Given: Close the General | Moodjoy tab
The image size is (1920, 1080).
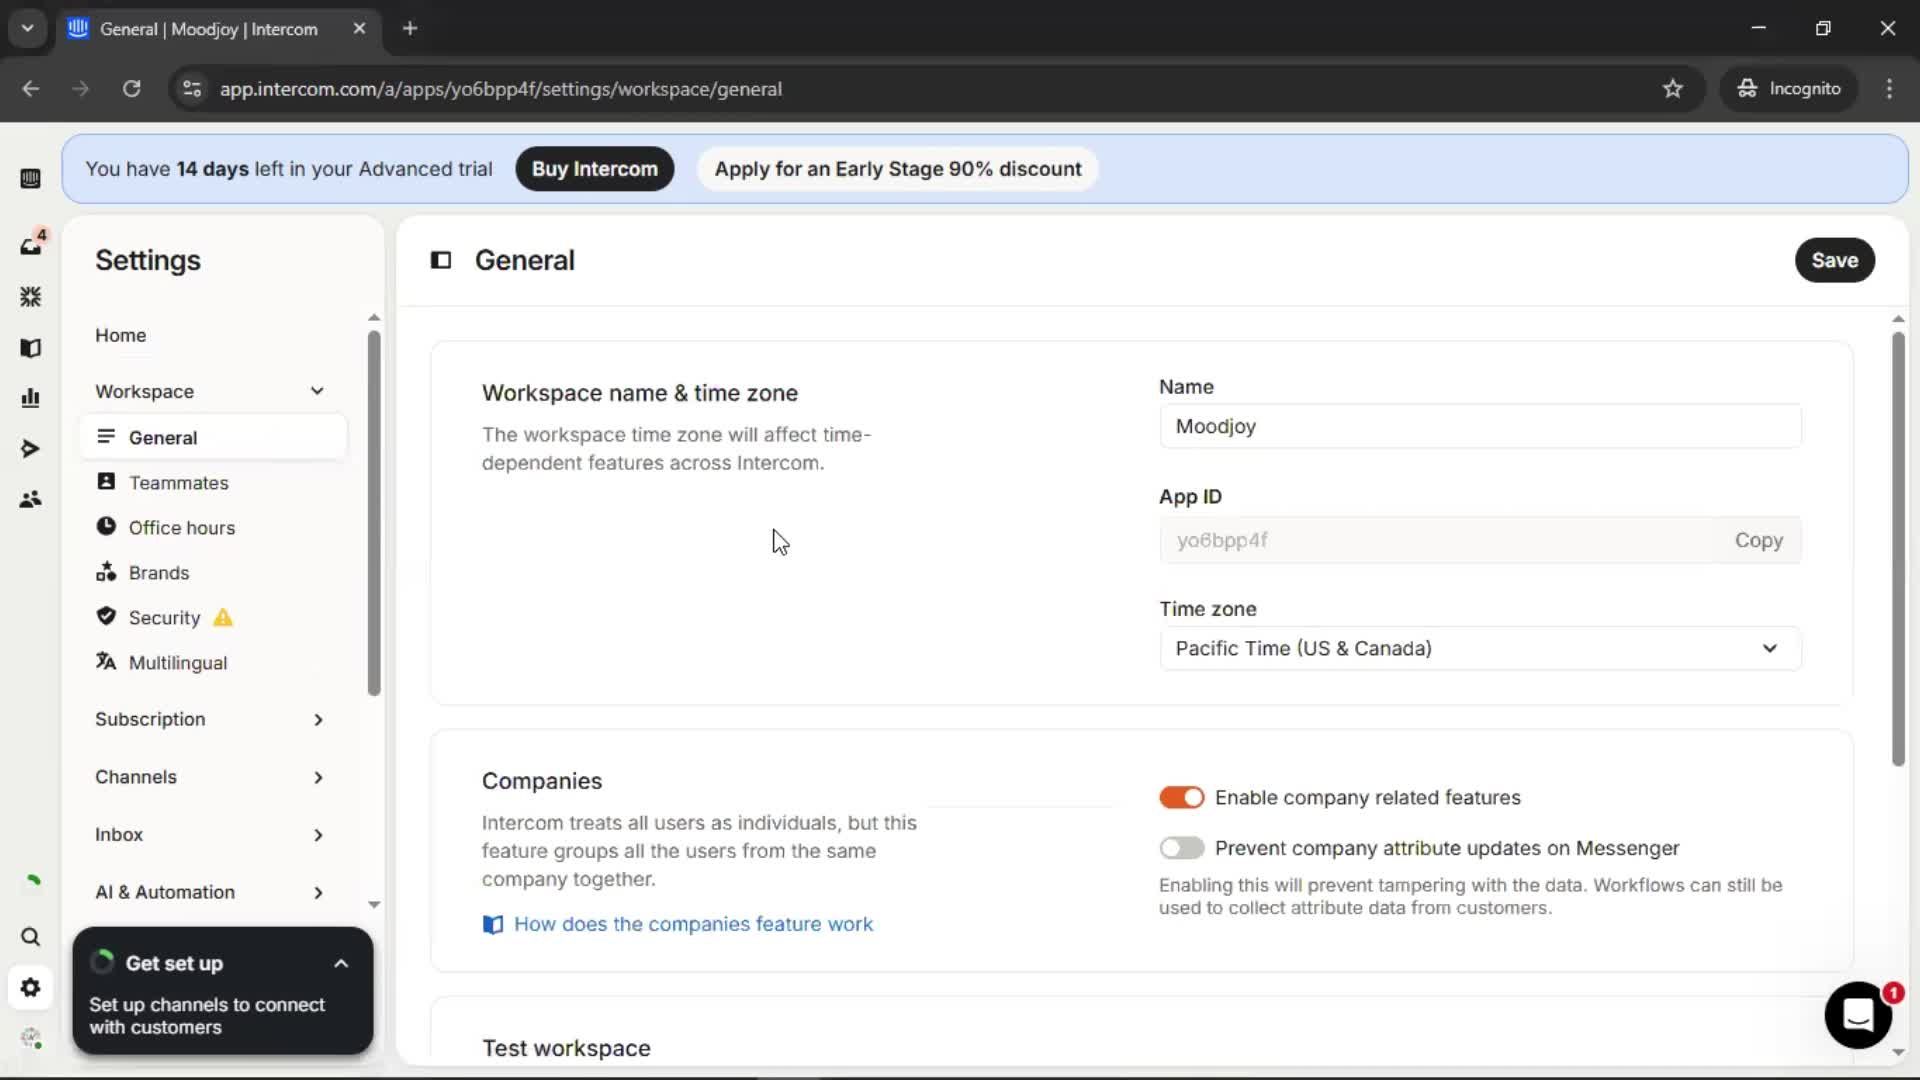Looking at the screenshot, I should click(359, 28).
